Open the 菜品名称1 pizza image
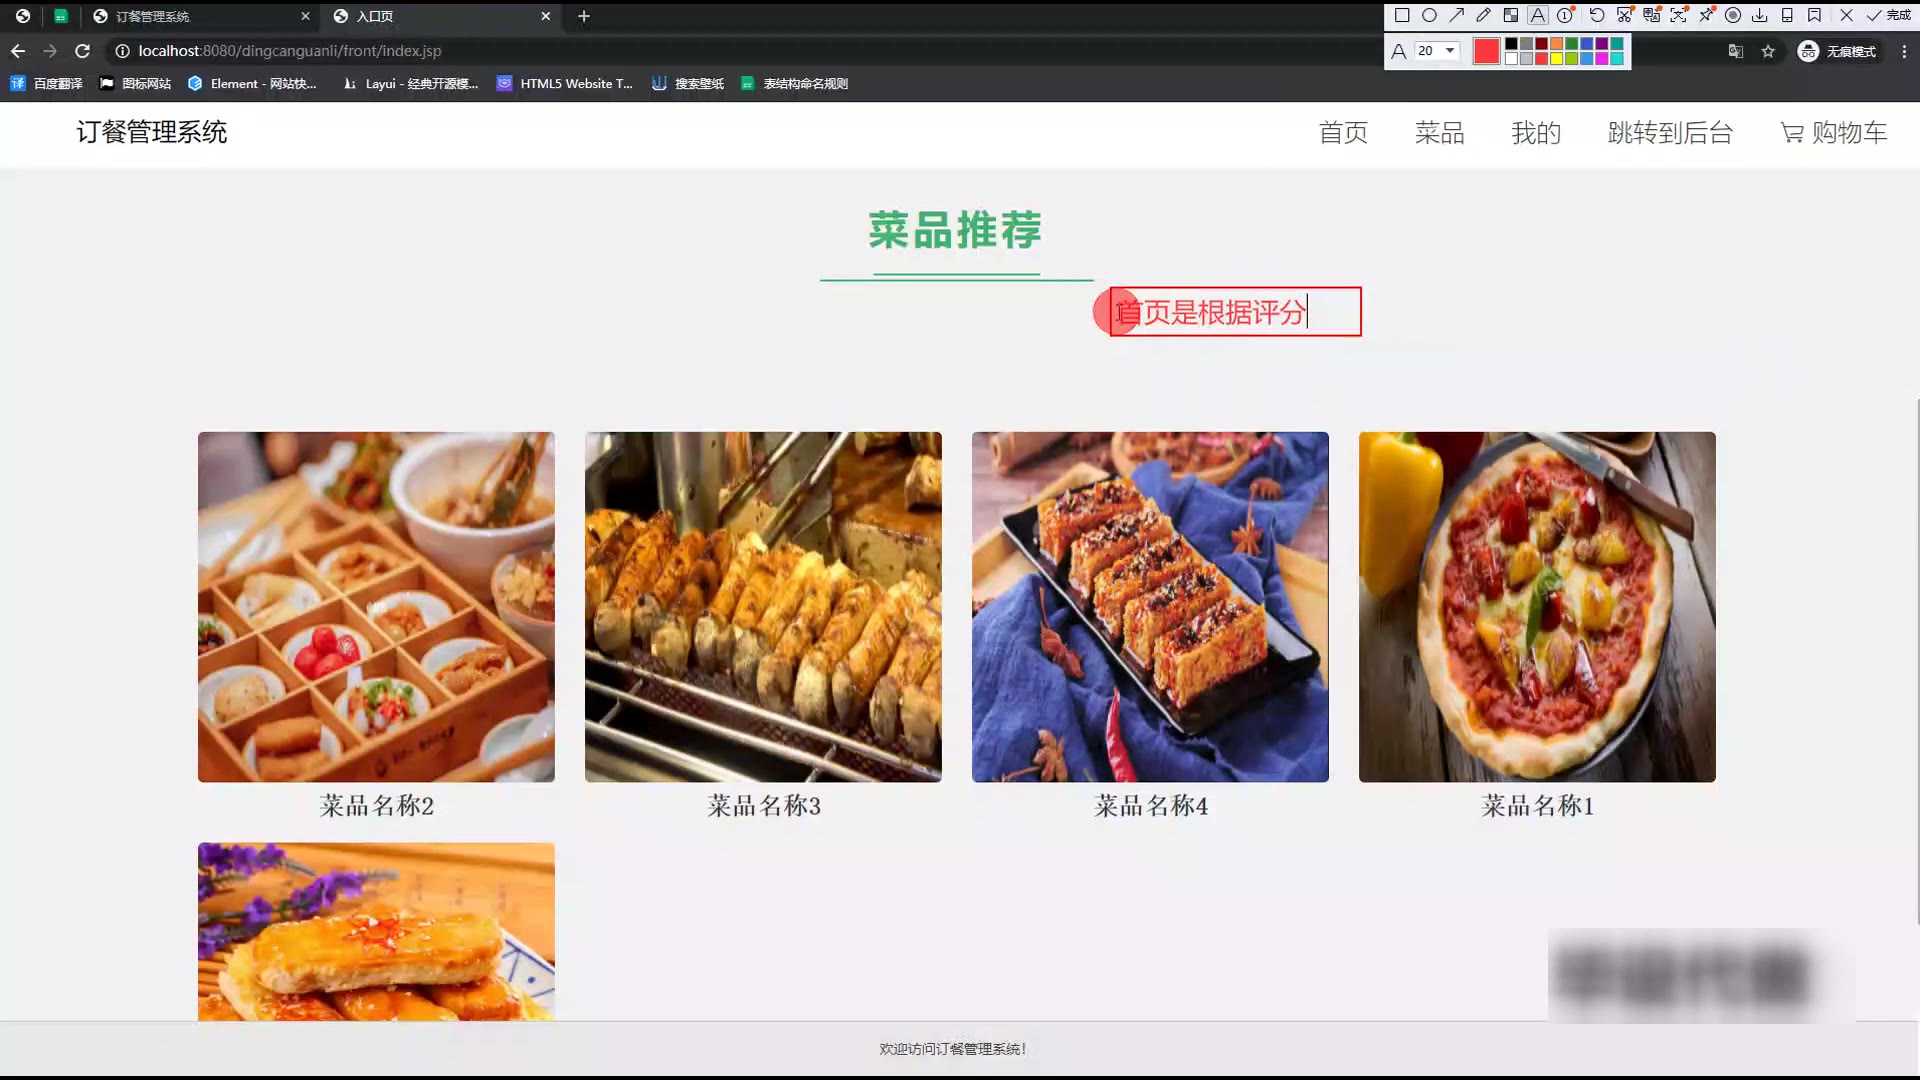The width and height of the screenshot is (1920, 1080). click(x=1537, y=607)
